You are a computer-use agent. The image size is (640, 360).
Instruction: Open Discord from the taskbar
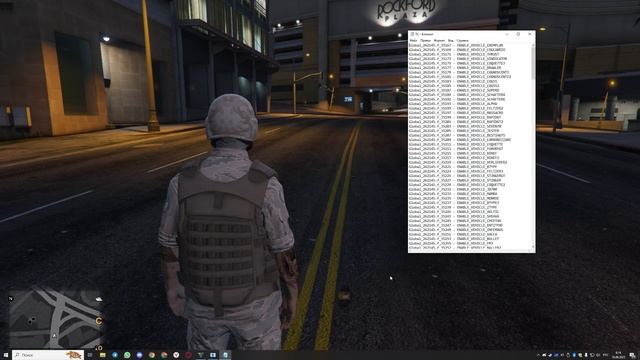(x=139, y=355)
